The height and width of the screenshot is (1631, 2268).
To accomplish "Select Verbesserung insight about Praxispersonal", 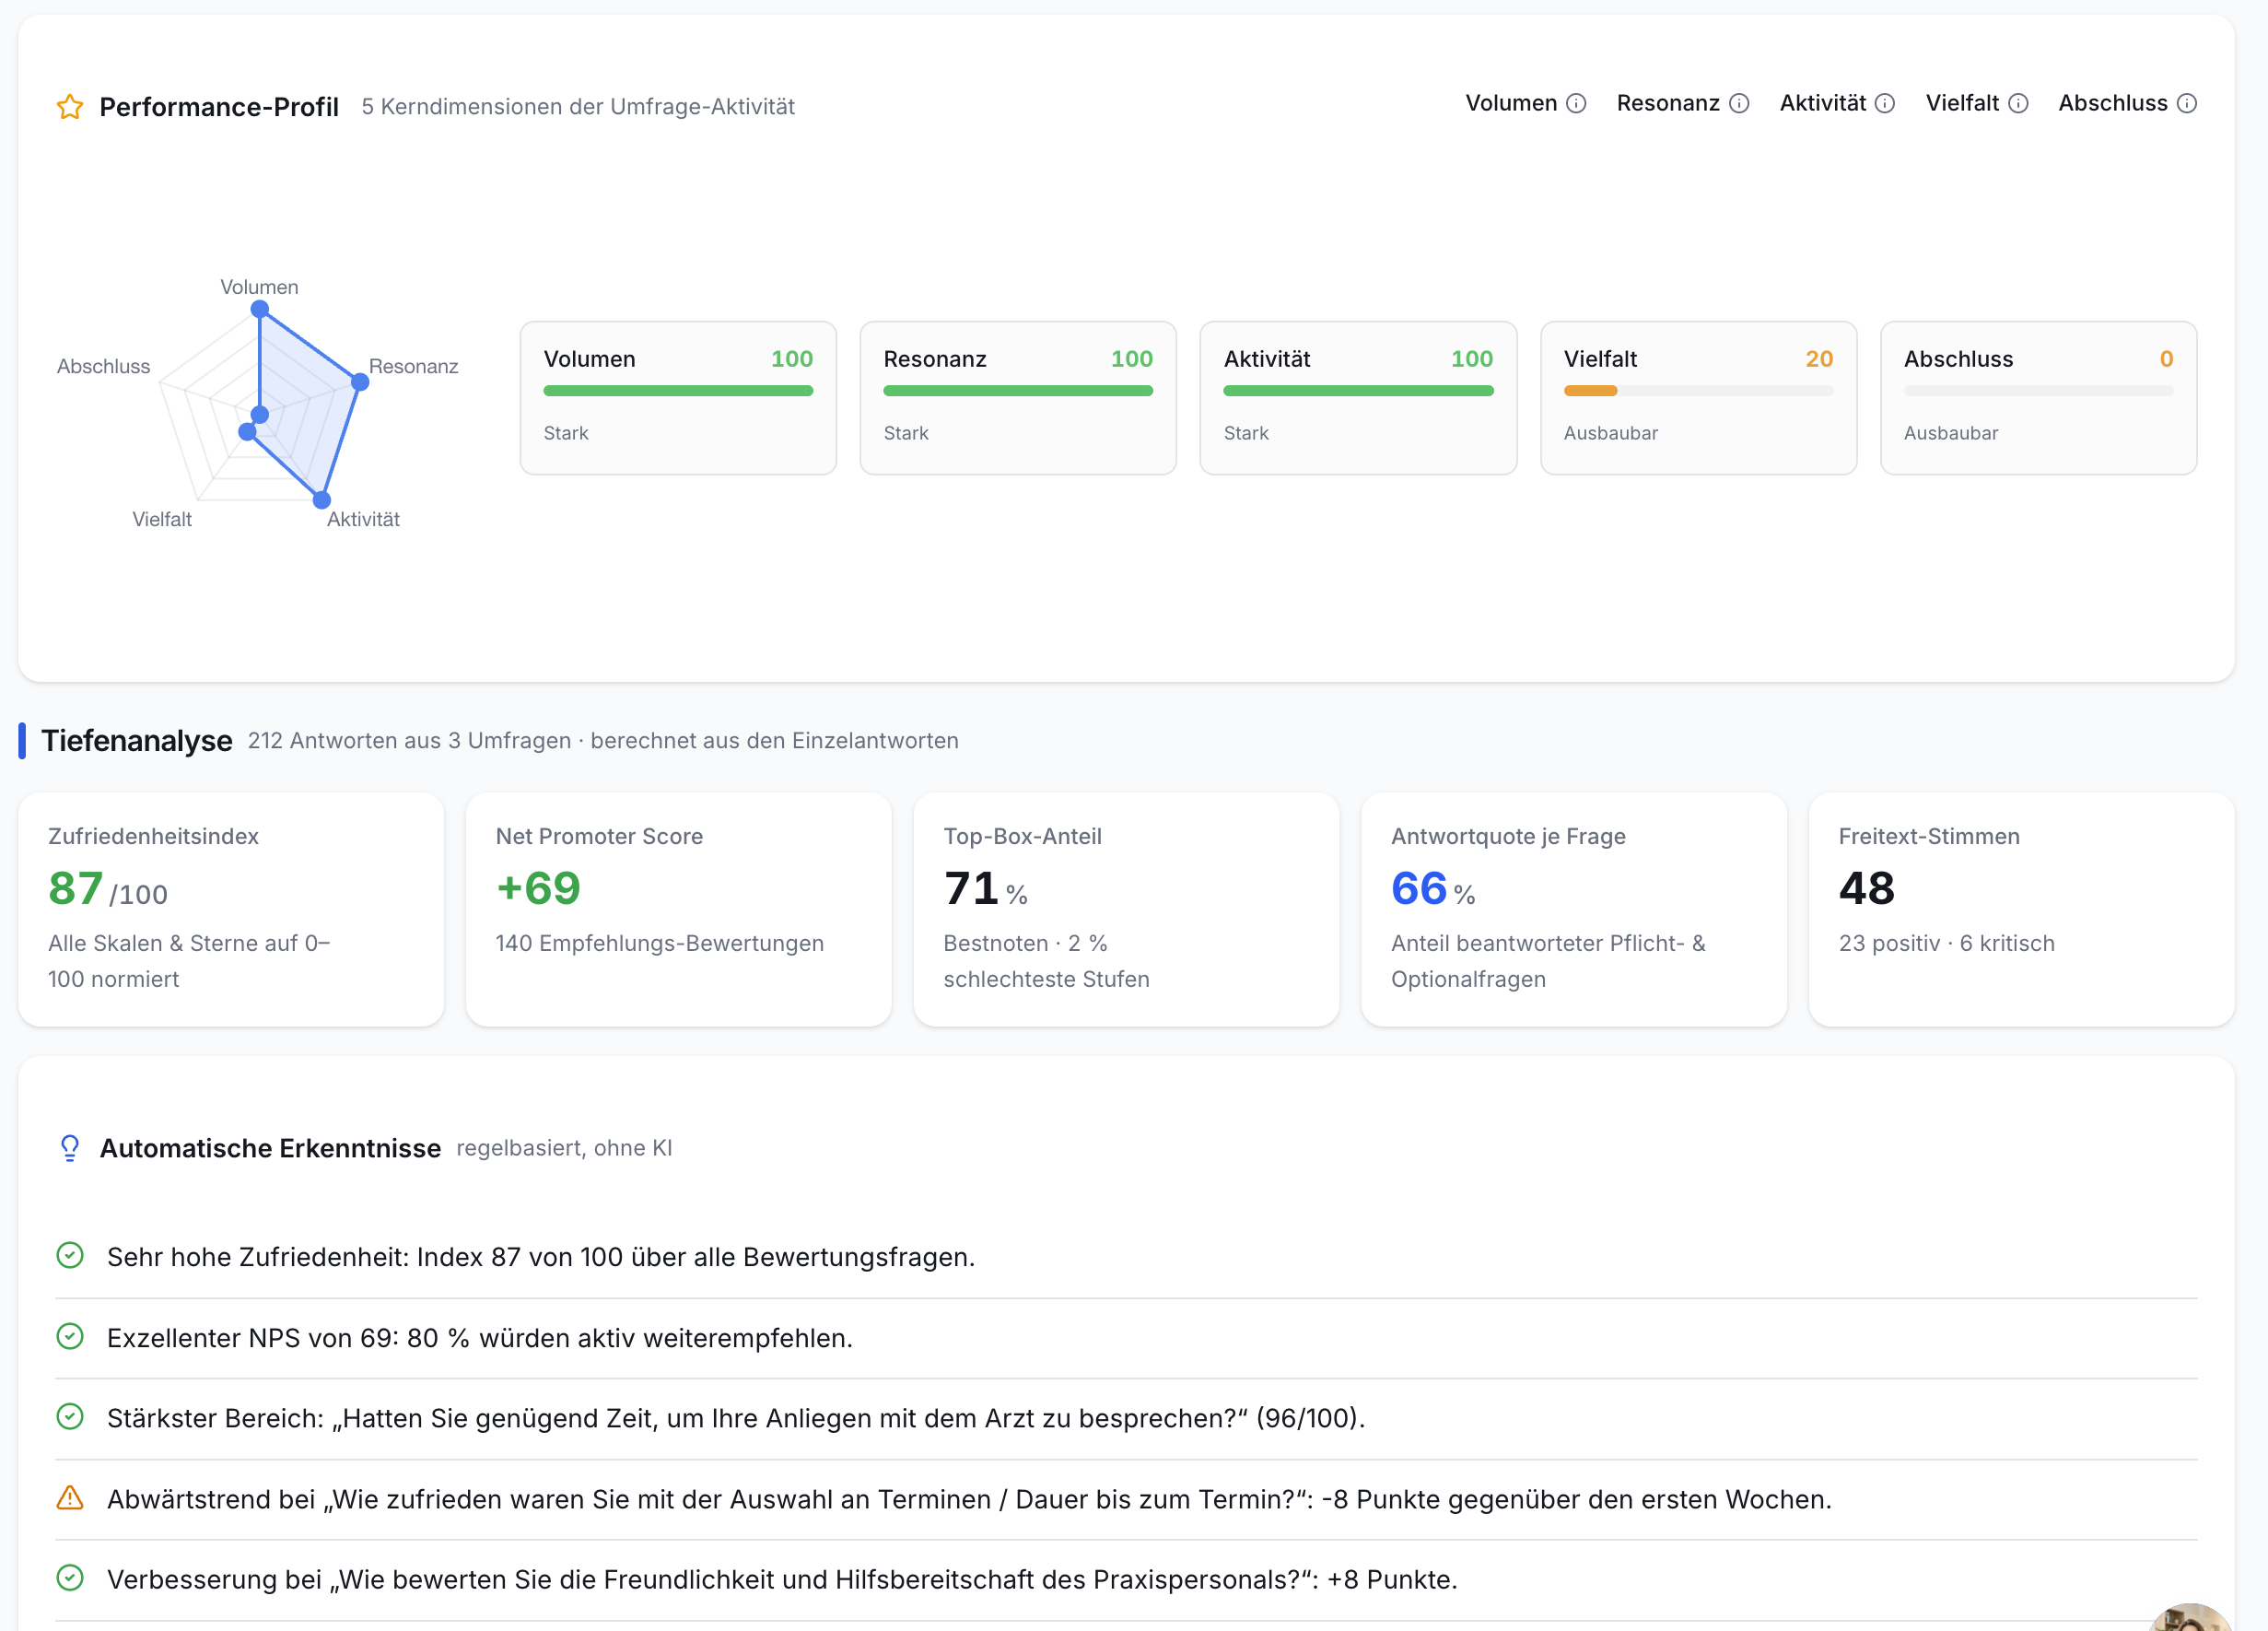I will click(782, 1579).
